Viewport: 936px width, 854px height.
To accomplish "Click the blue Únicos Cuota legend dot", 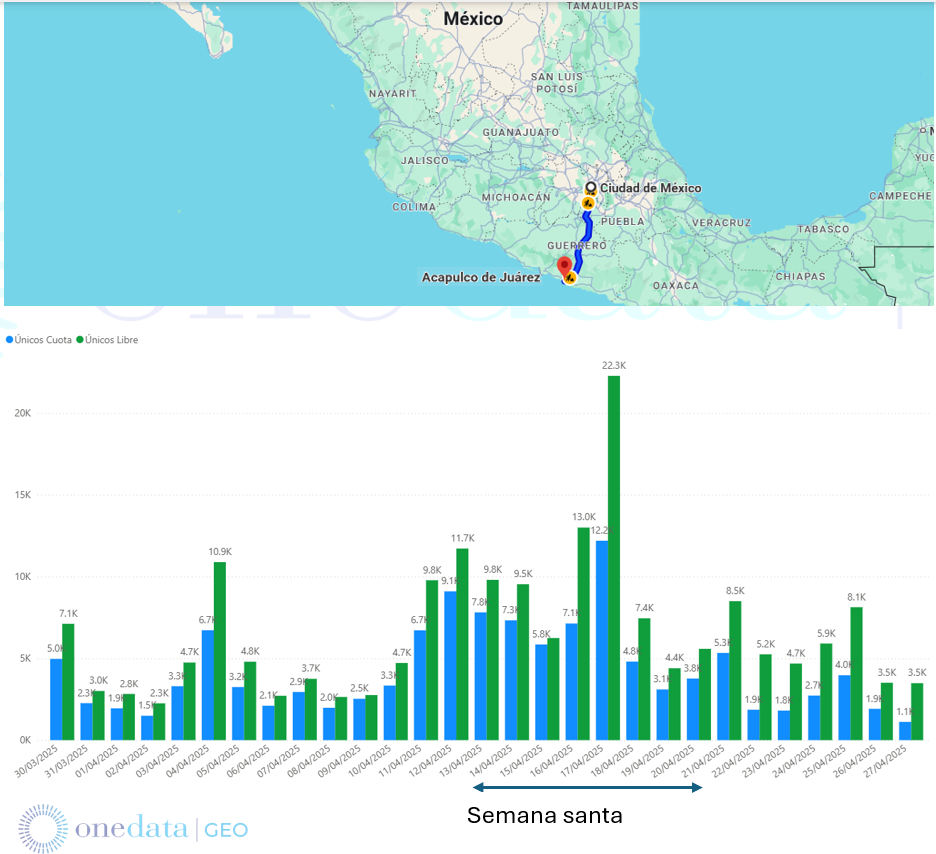I will (x=11, y=340).
